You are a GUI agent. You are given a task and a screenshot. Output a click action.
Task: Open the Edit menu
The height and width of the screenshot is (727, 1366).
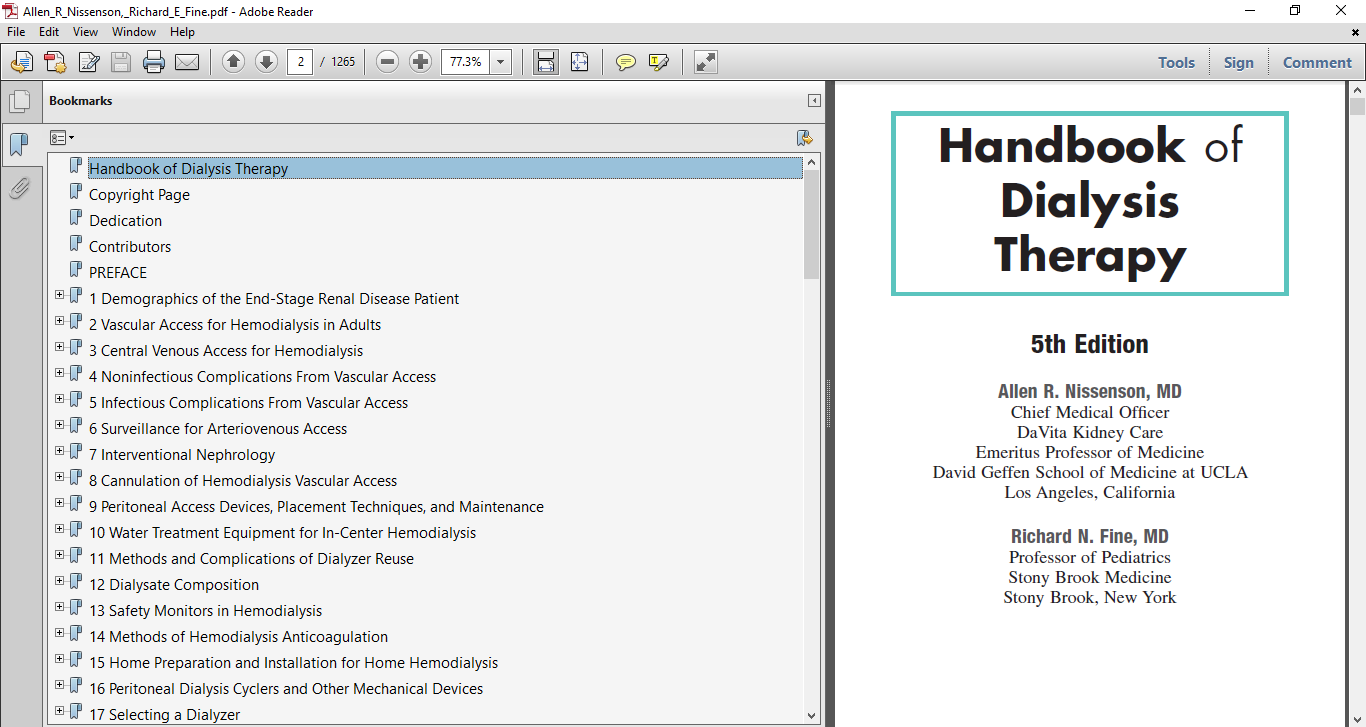pos(49,32)
